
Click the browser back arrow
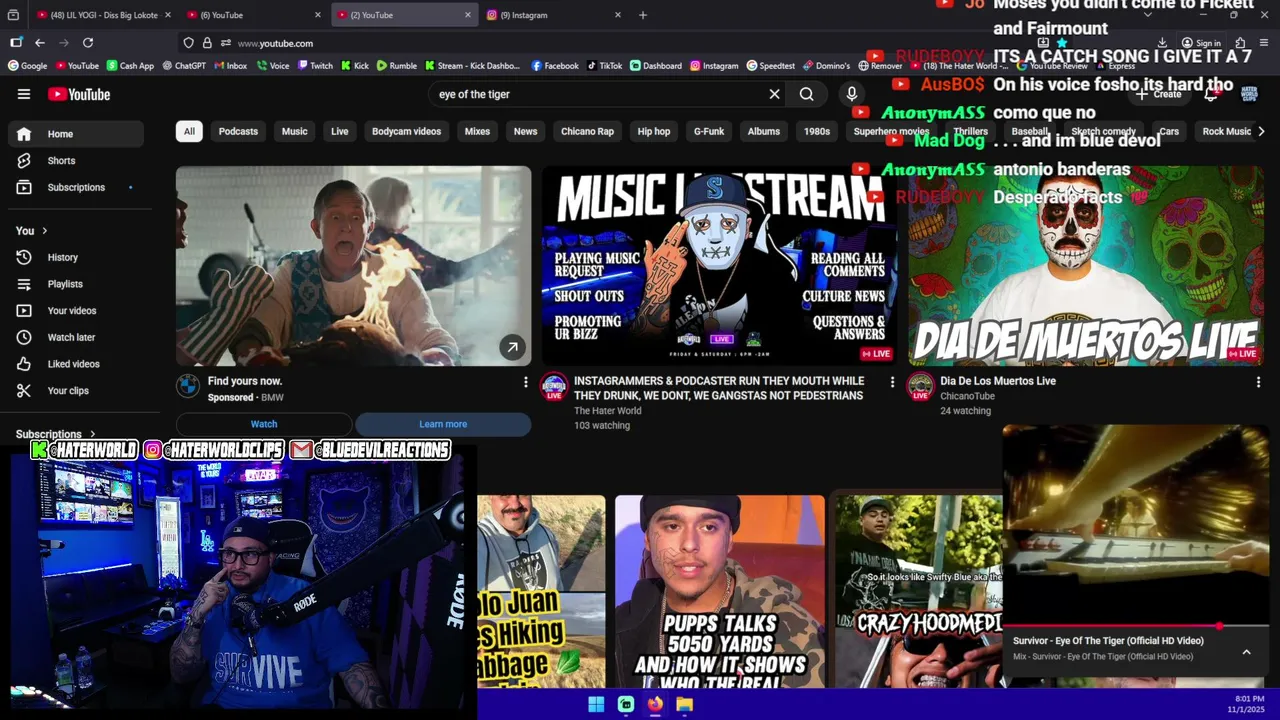pyautogui.click(x=39, y=43)
